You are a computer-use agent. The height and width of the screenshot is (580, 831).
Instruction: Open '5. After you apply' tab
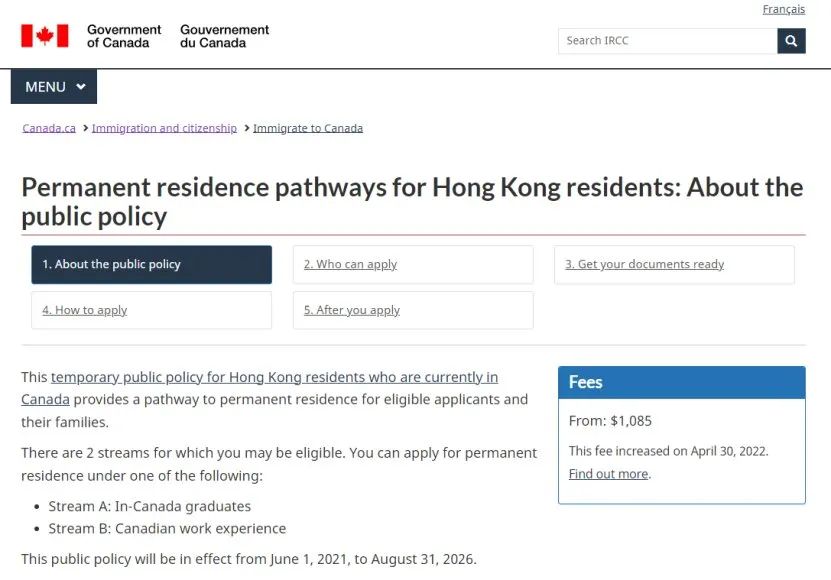413,310
